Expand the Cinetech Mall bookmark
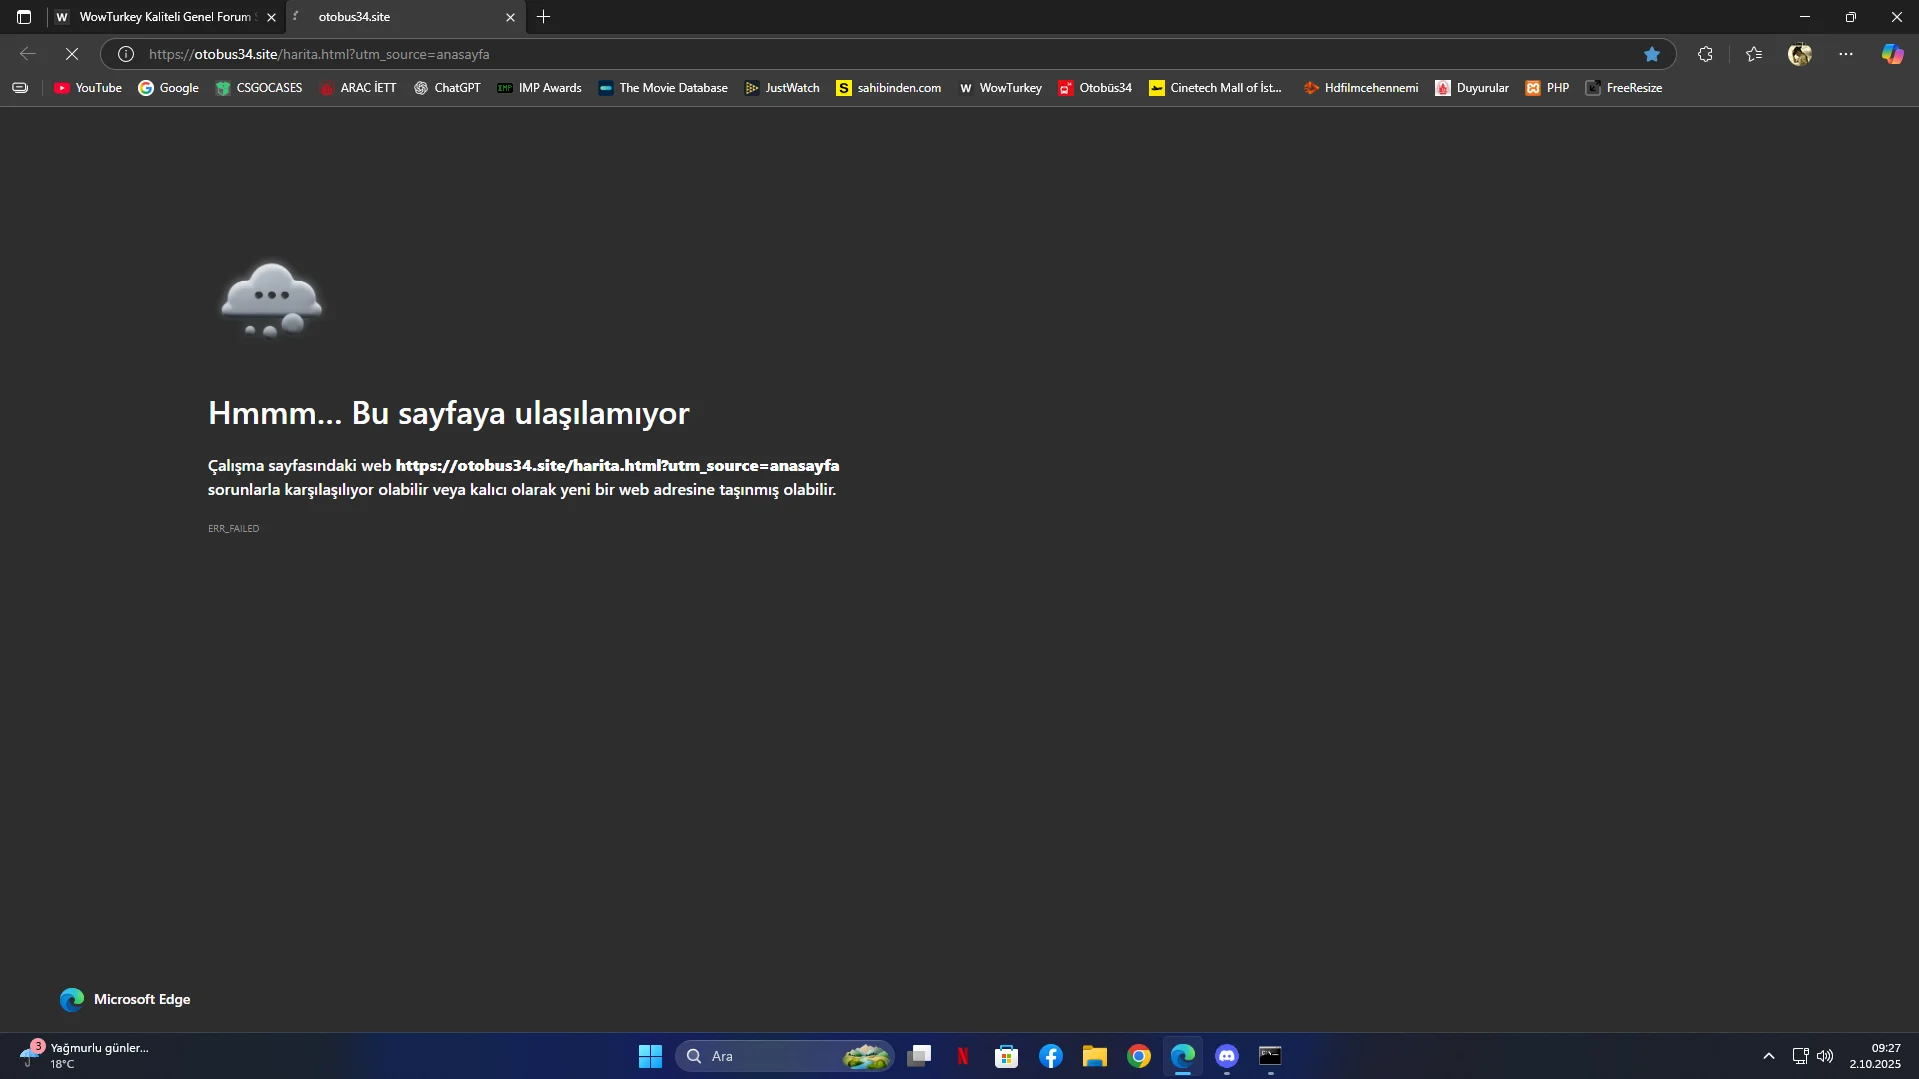The image size is (1919, 1079). (1215, 88)
